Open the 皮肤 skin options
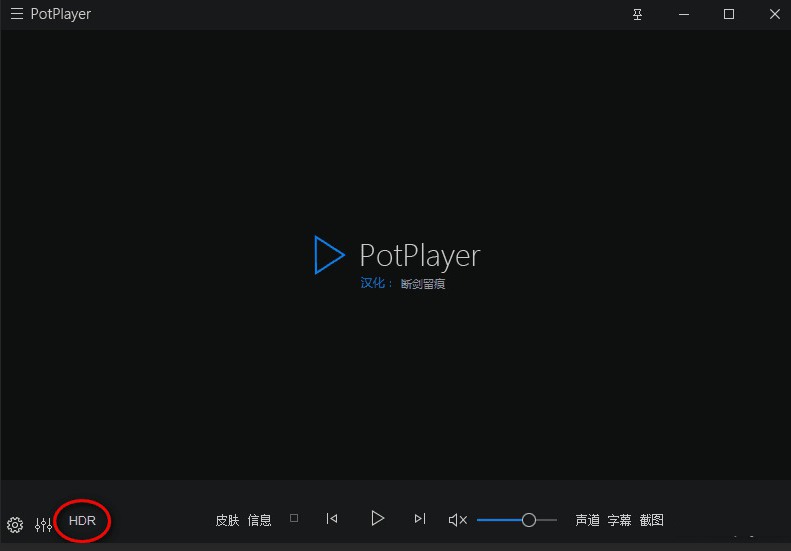 tap(227, 520)
